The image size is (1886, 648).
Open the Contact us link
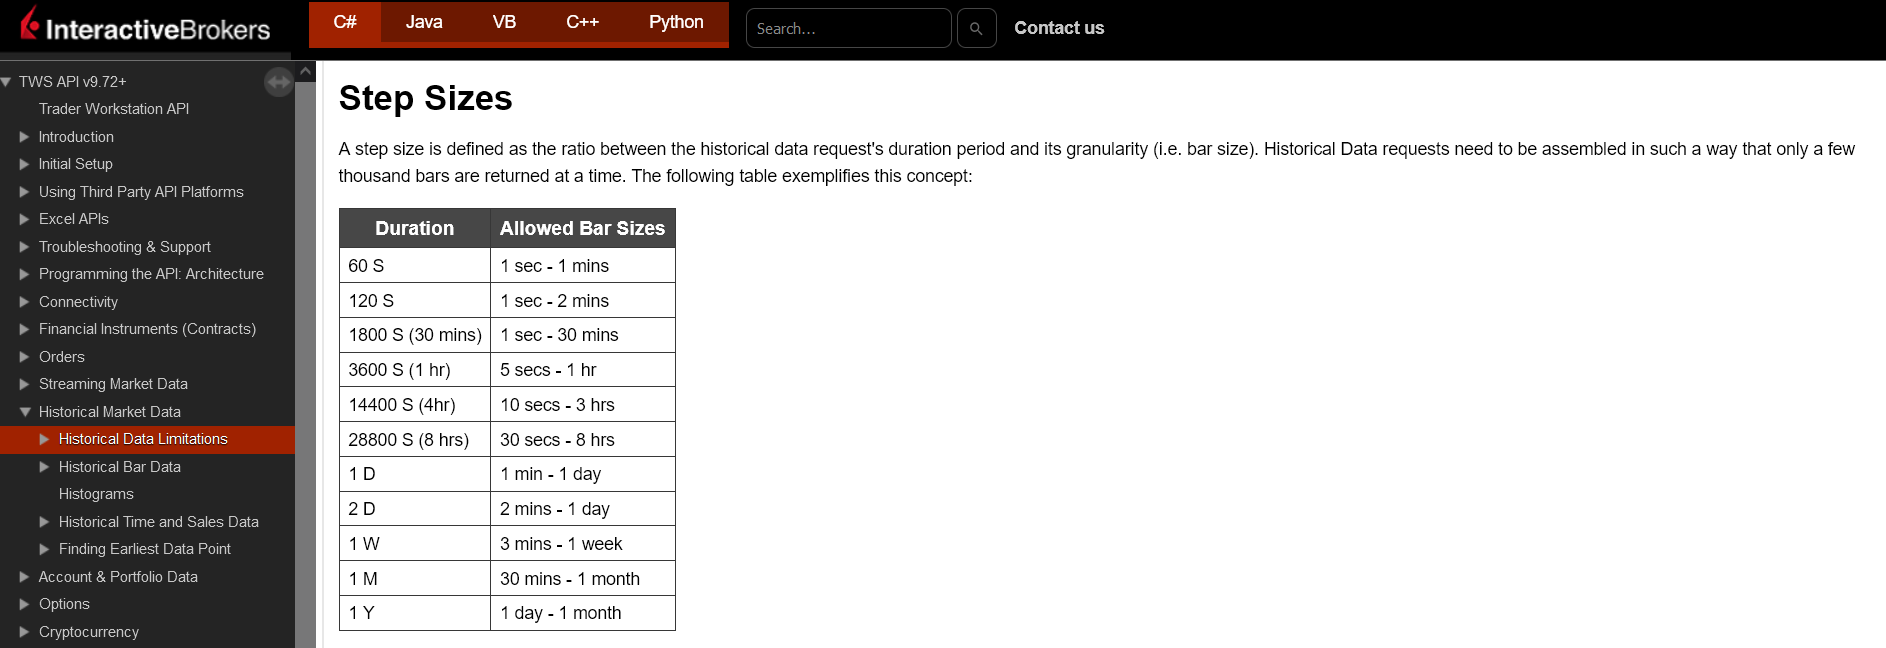pos(1059,28)
